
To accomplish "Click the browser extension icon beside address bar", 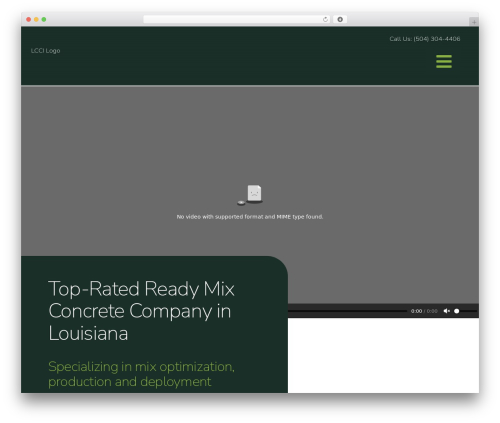I will tap(340, 19).
